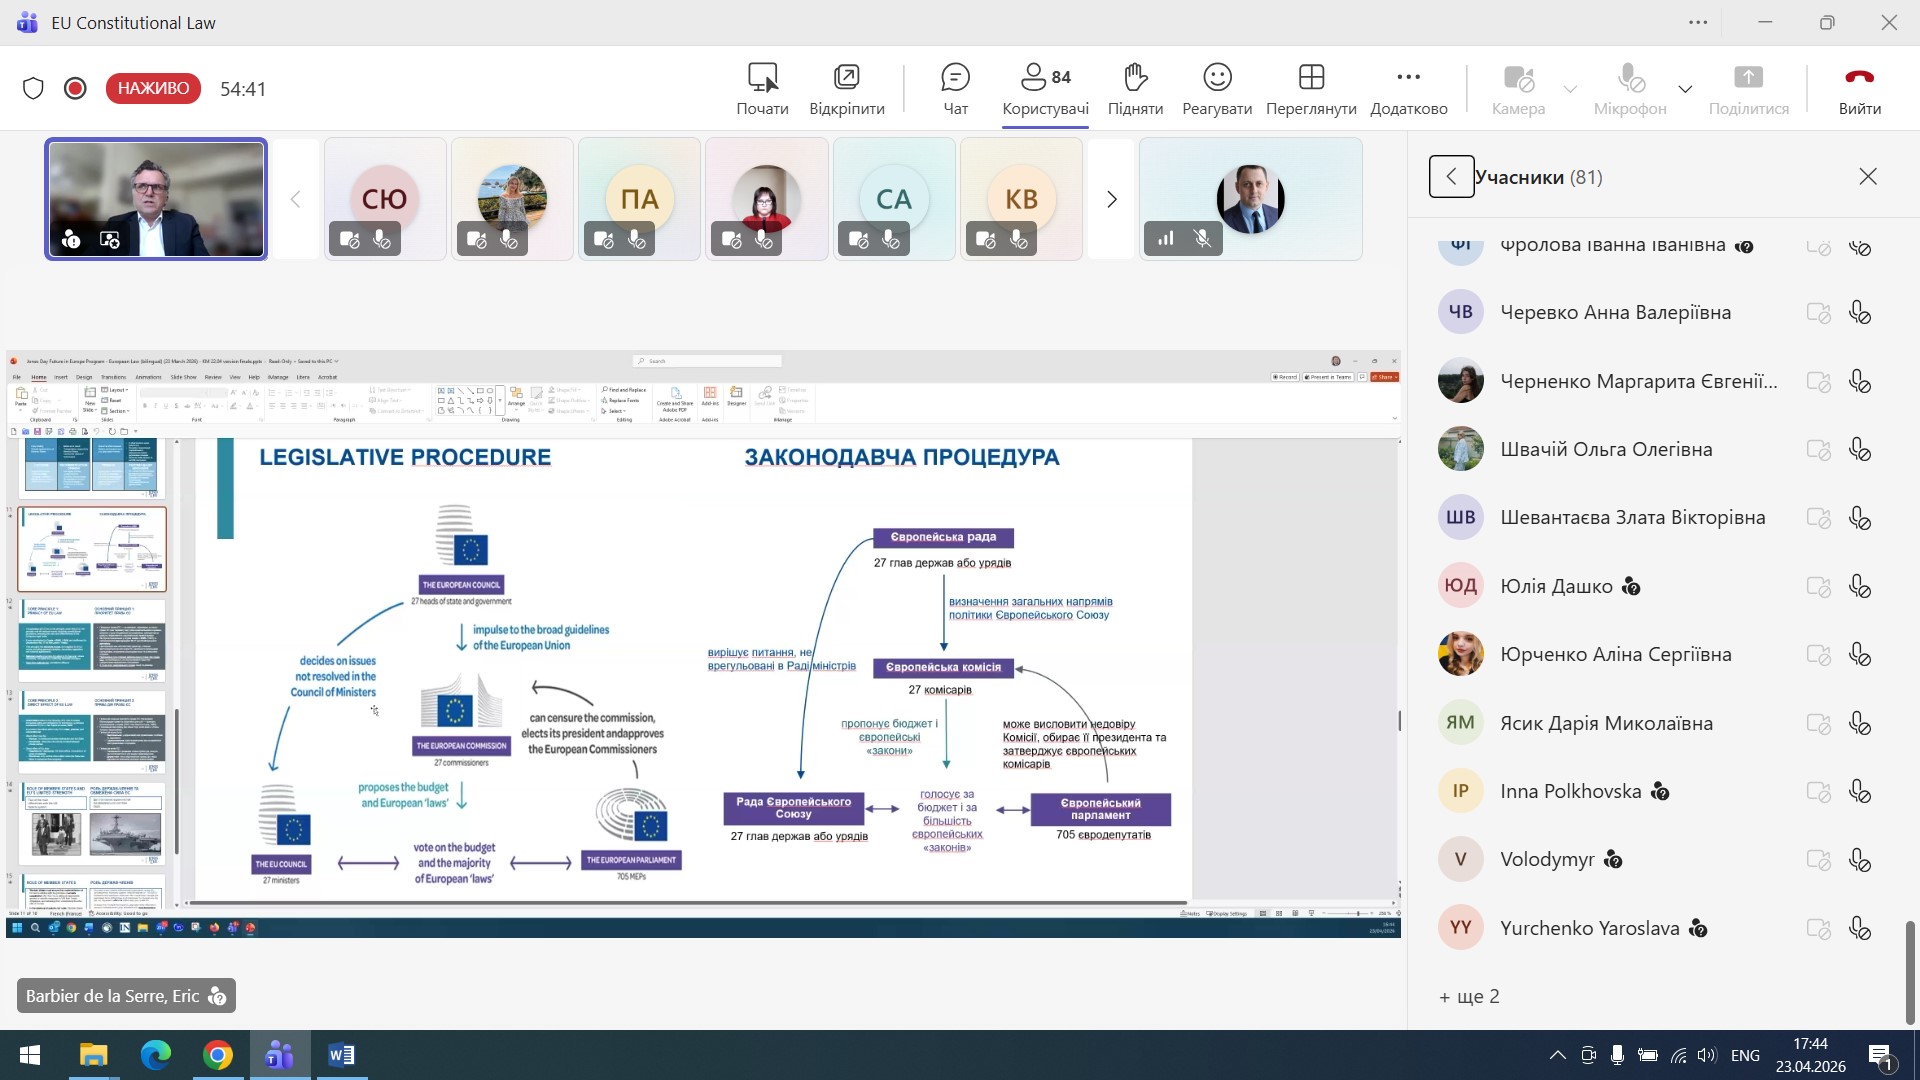1920x1080 pixels.
Task: Open the Переглянути view options
Action: [x=1310, y=88]
